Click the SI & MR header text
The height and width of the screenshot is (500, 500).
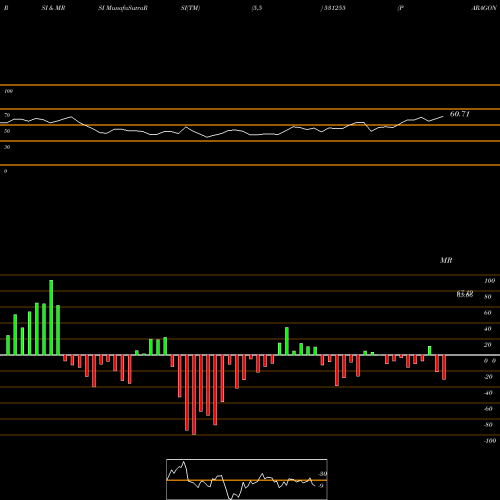pyautogui.click(x=53, y=8)
